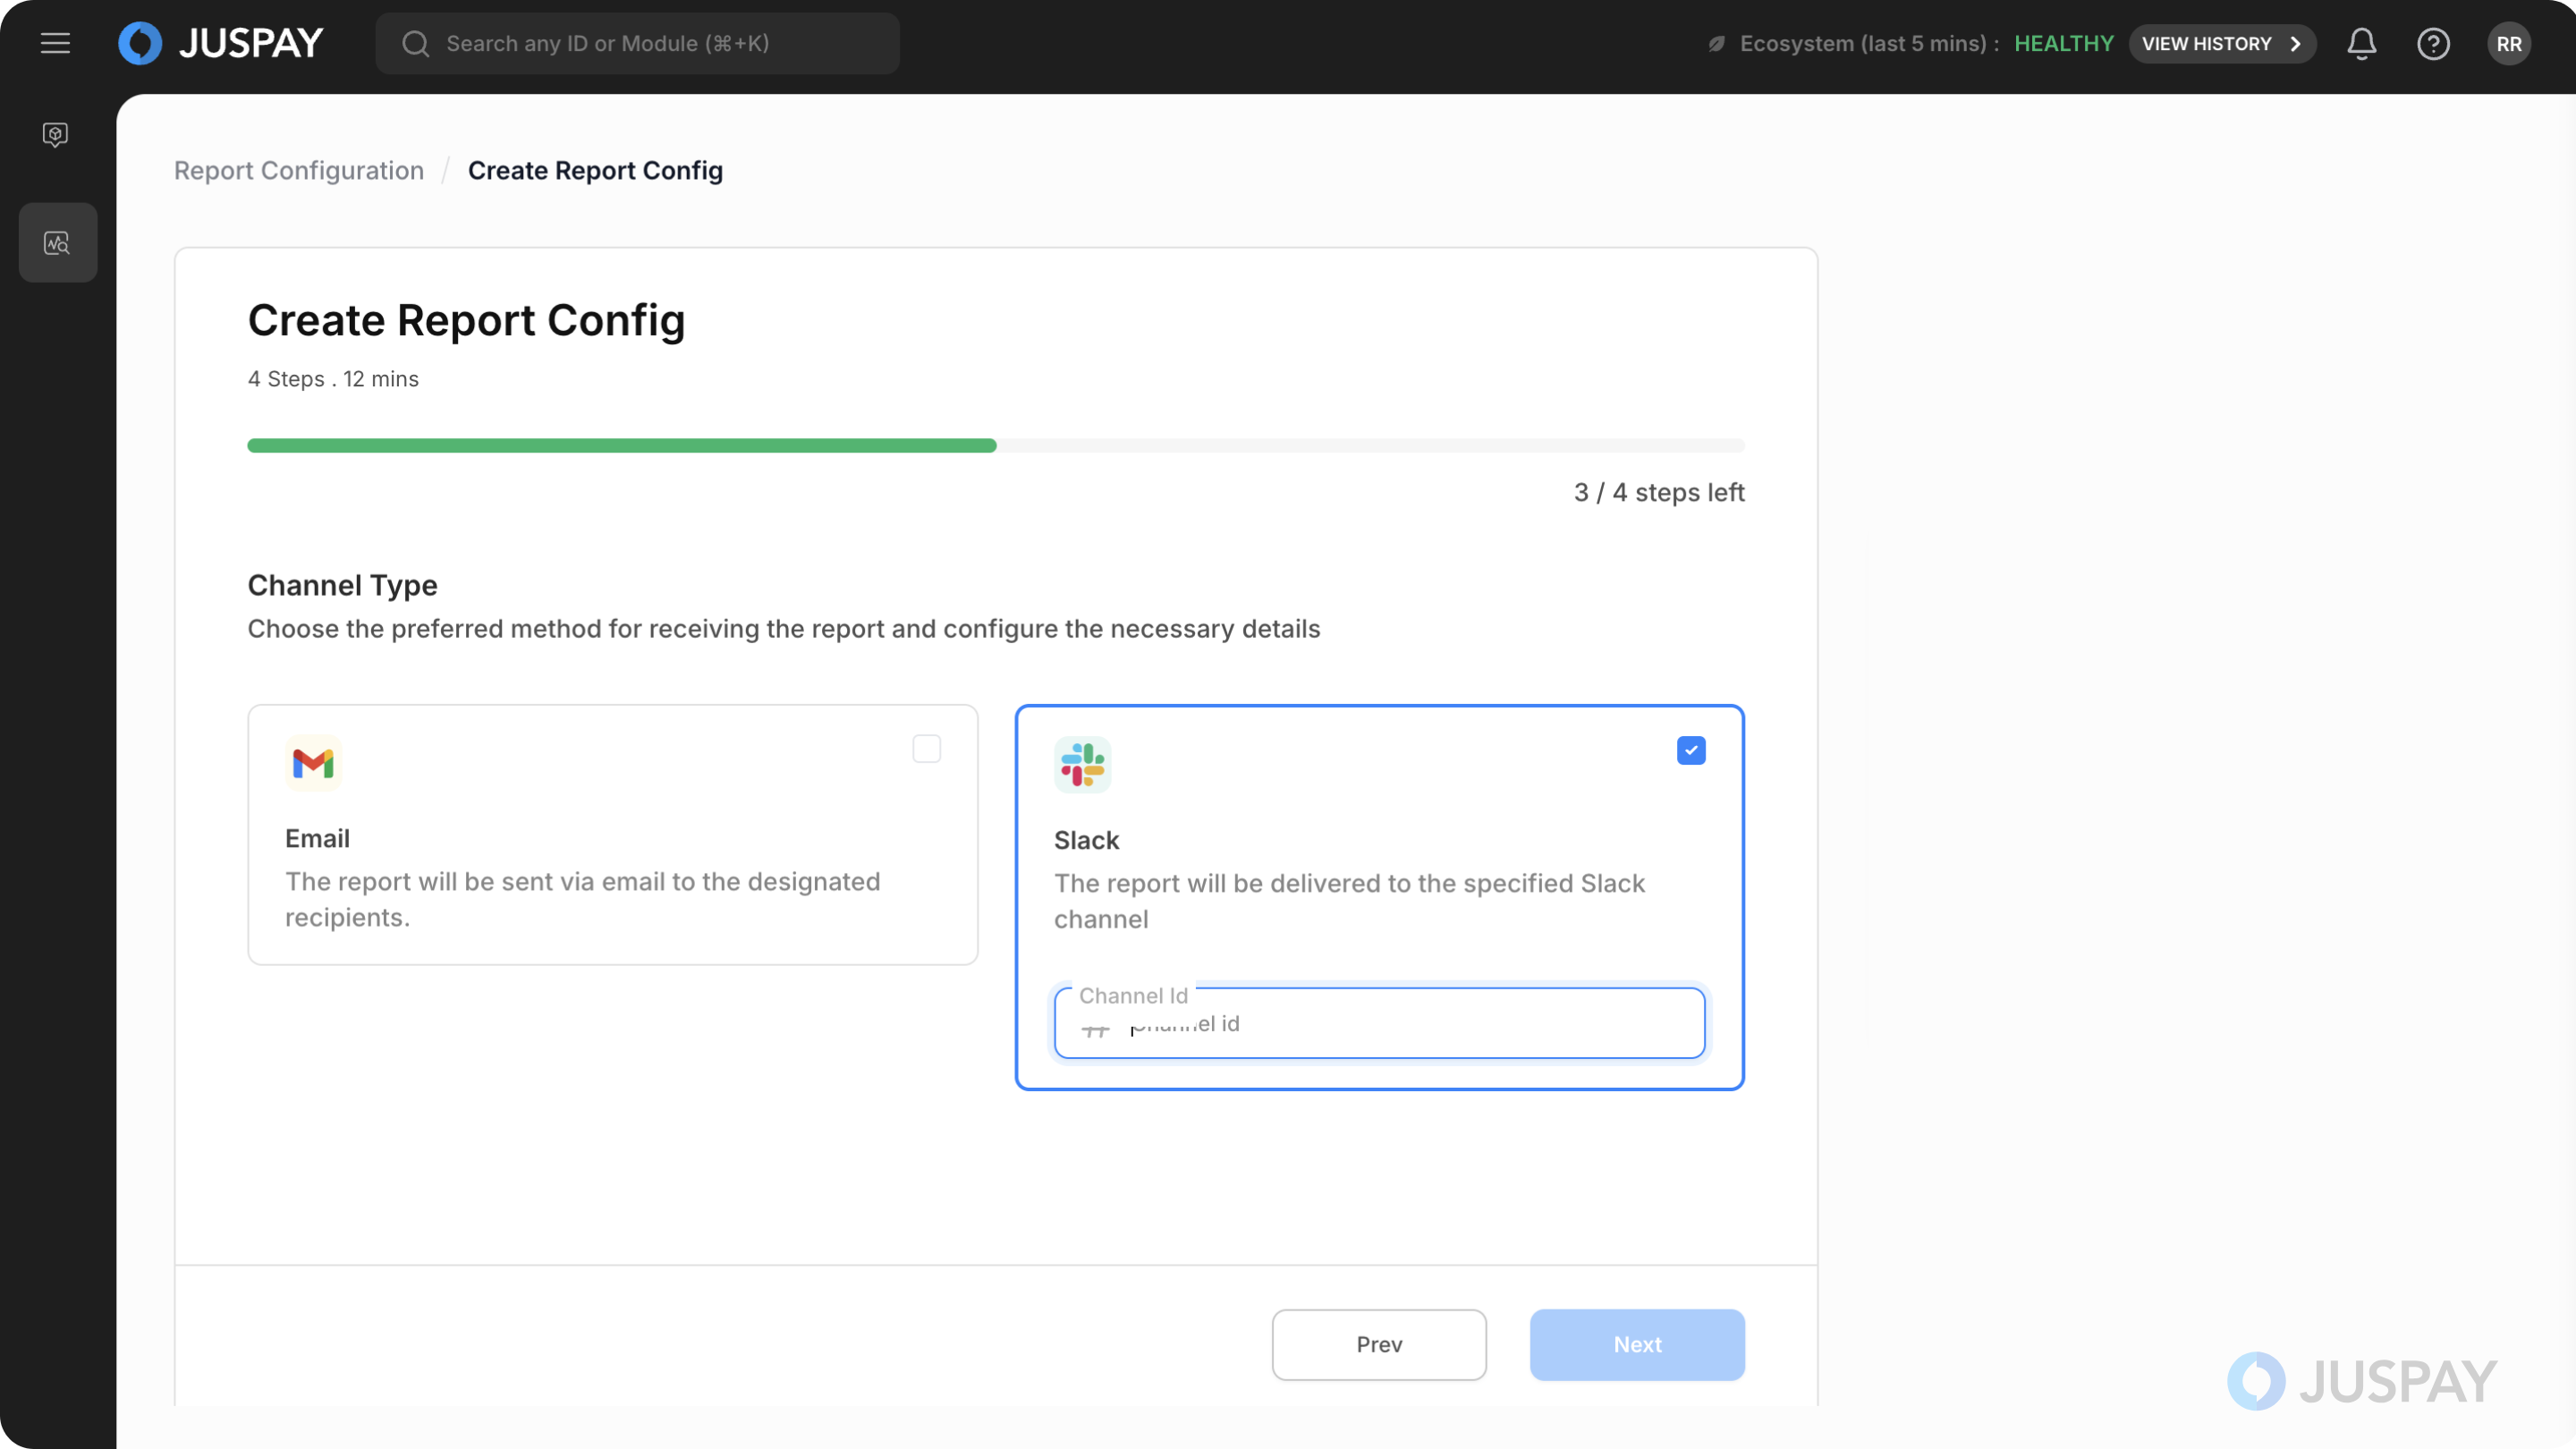The height and width of the screenshot is (1449, 2576).
Task: Go to Report Configuration breadcrumb
Action: click(x=299, y=171)
